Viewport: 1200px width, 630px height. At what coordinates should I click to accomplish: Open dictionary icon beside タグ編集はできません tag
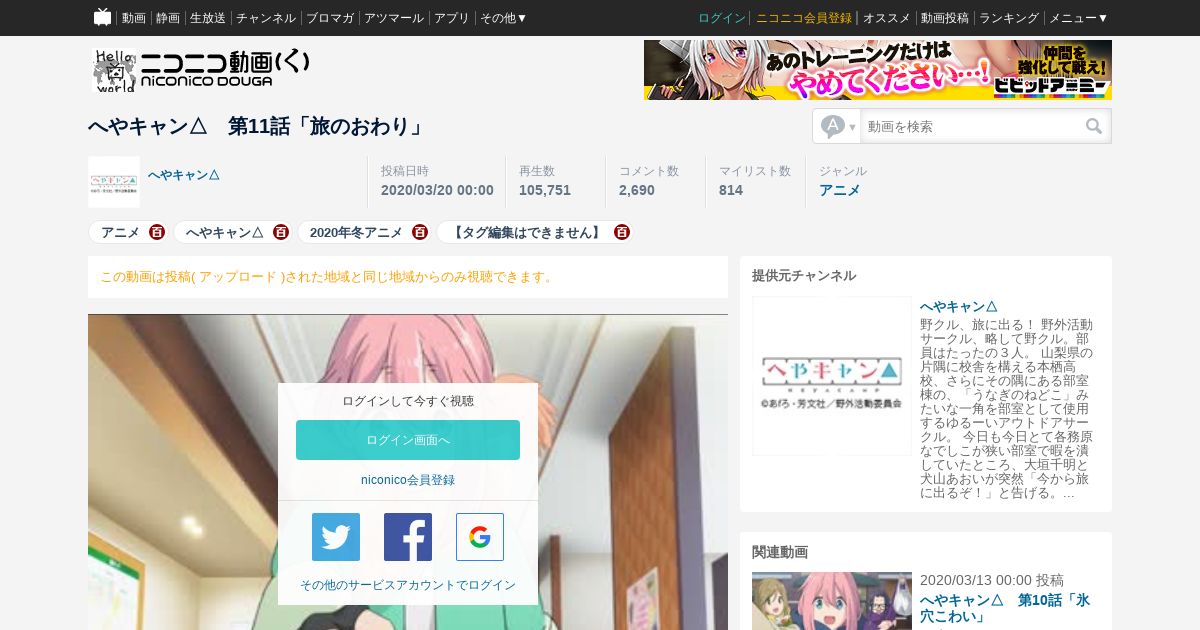(x=622, y=232)
